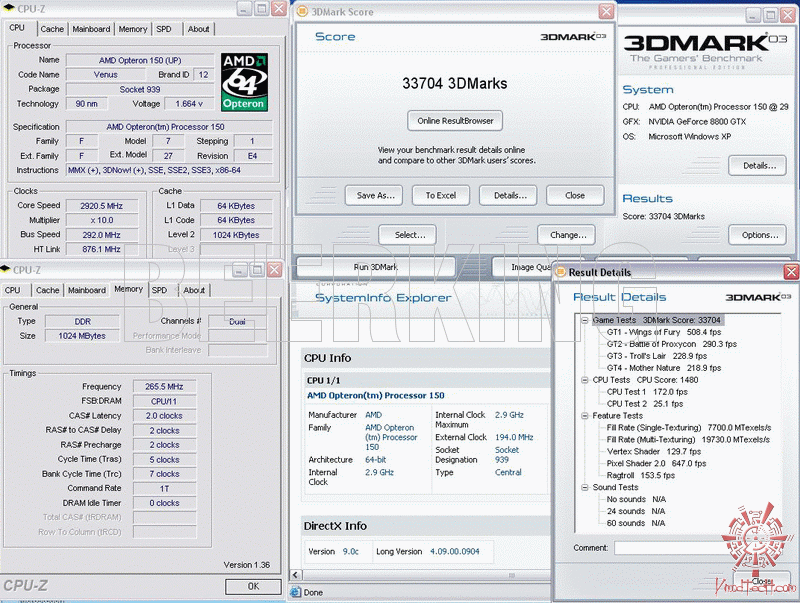The height and width of the screenshot is (603, 800).
Task: Switch to CPU tab in lower CPU-Z
Action: pos(13,290)
